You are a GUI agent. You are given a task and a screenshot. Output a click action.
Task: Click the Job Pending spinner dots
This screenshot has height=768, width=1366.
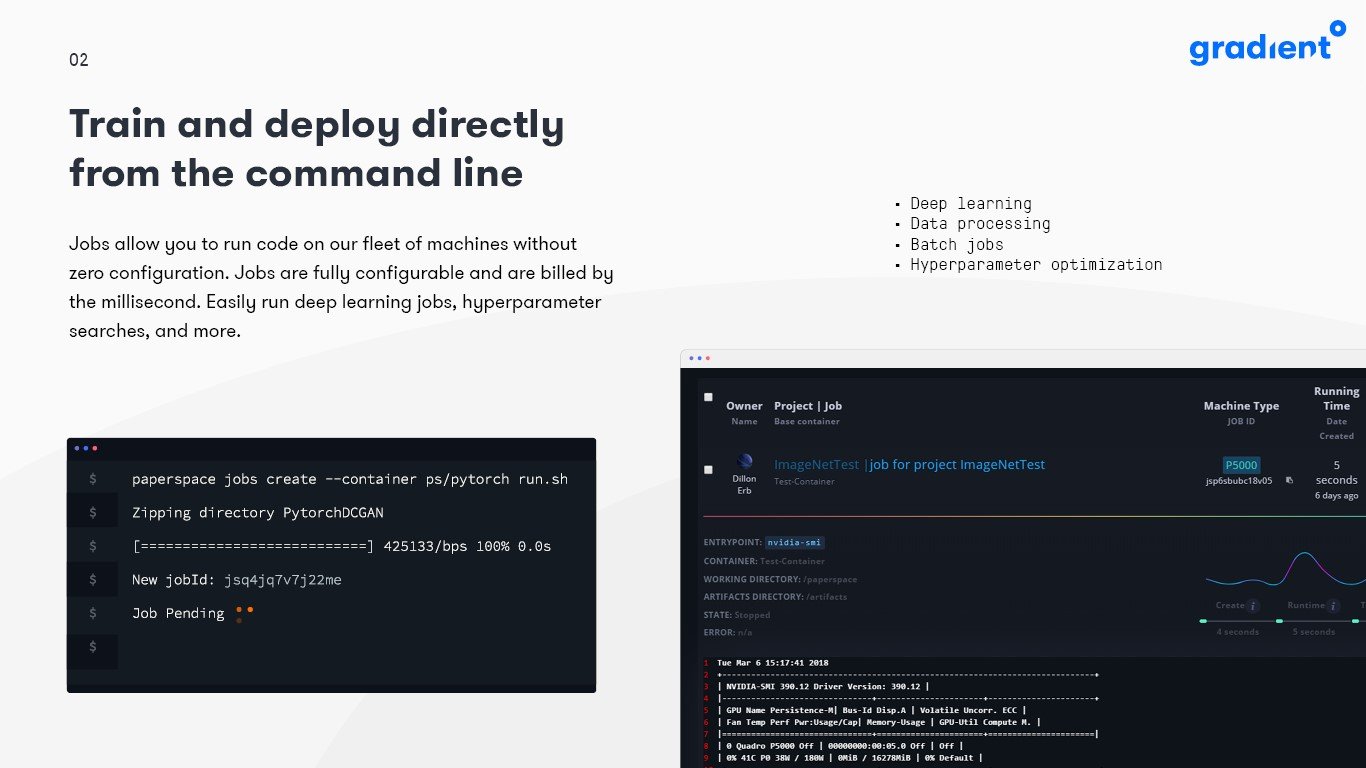244,613
